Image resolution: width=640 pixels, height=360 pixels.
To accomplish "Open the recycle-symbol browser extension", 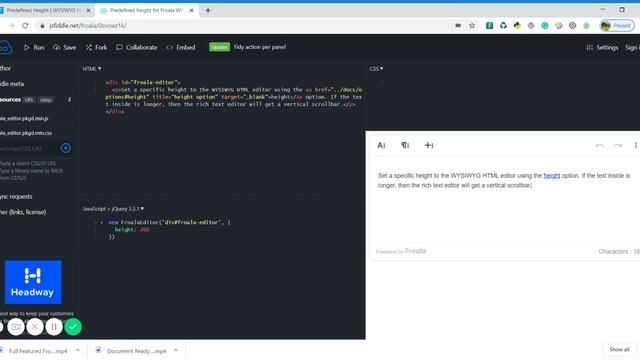I will (503, 25).
